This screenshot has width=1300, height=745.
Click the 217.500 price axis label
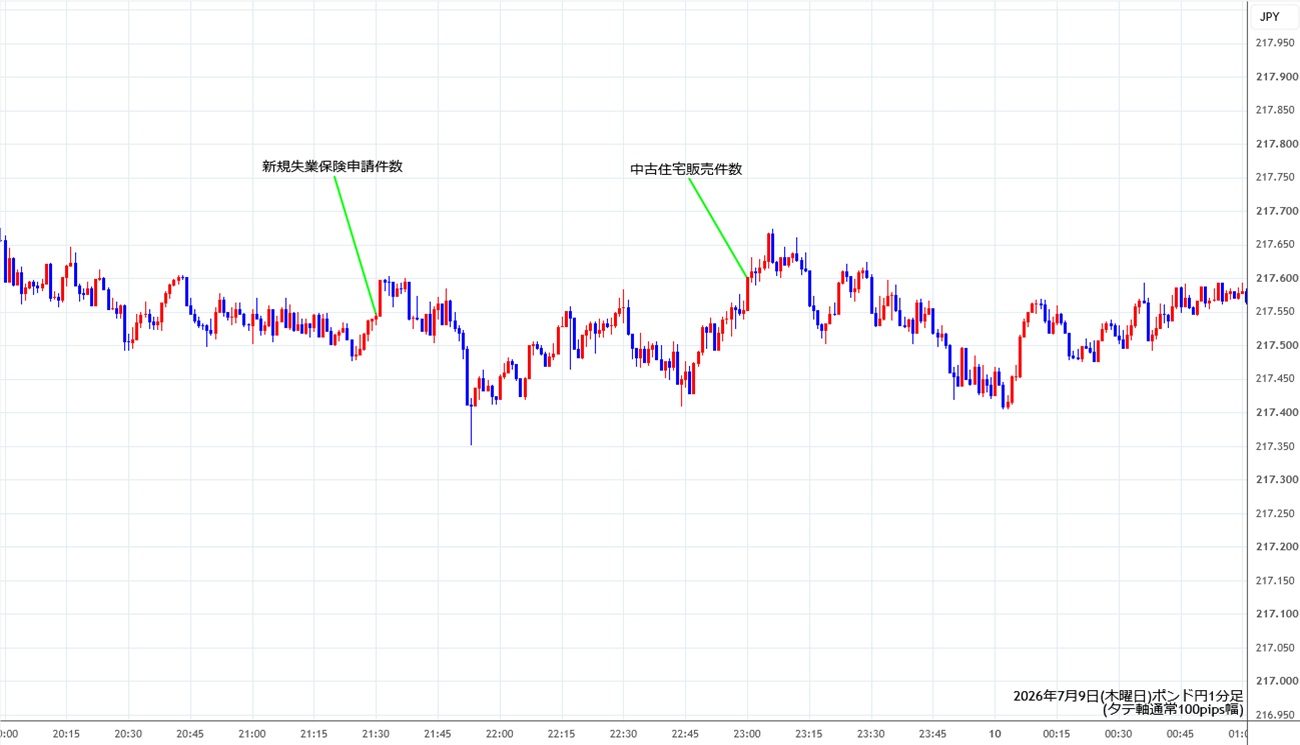coord(1275,345)
